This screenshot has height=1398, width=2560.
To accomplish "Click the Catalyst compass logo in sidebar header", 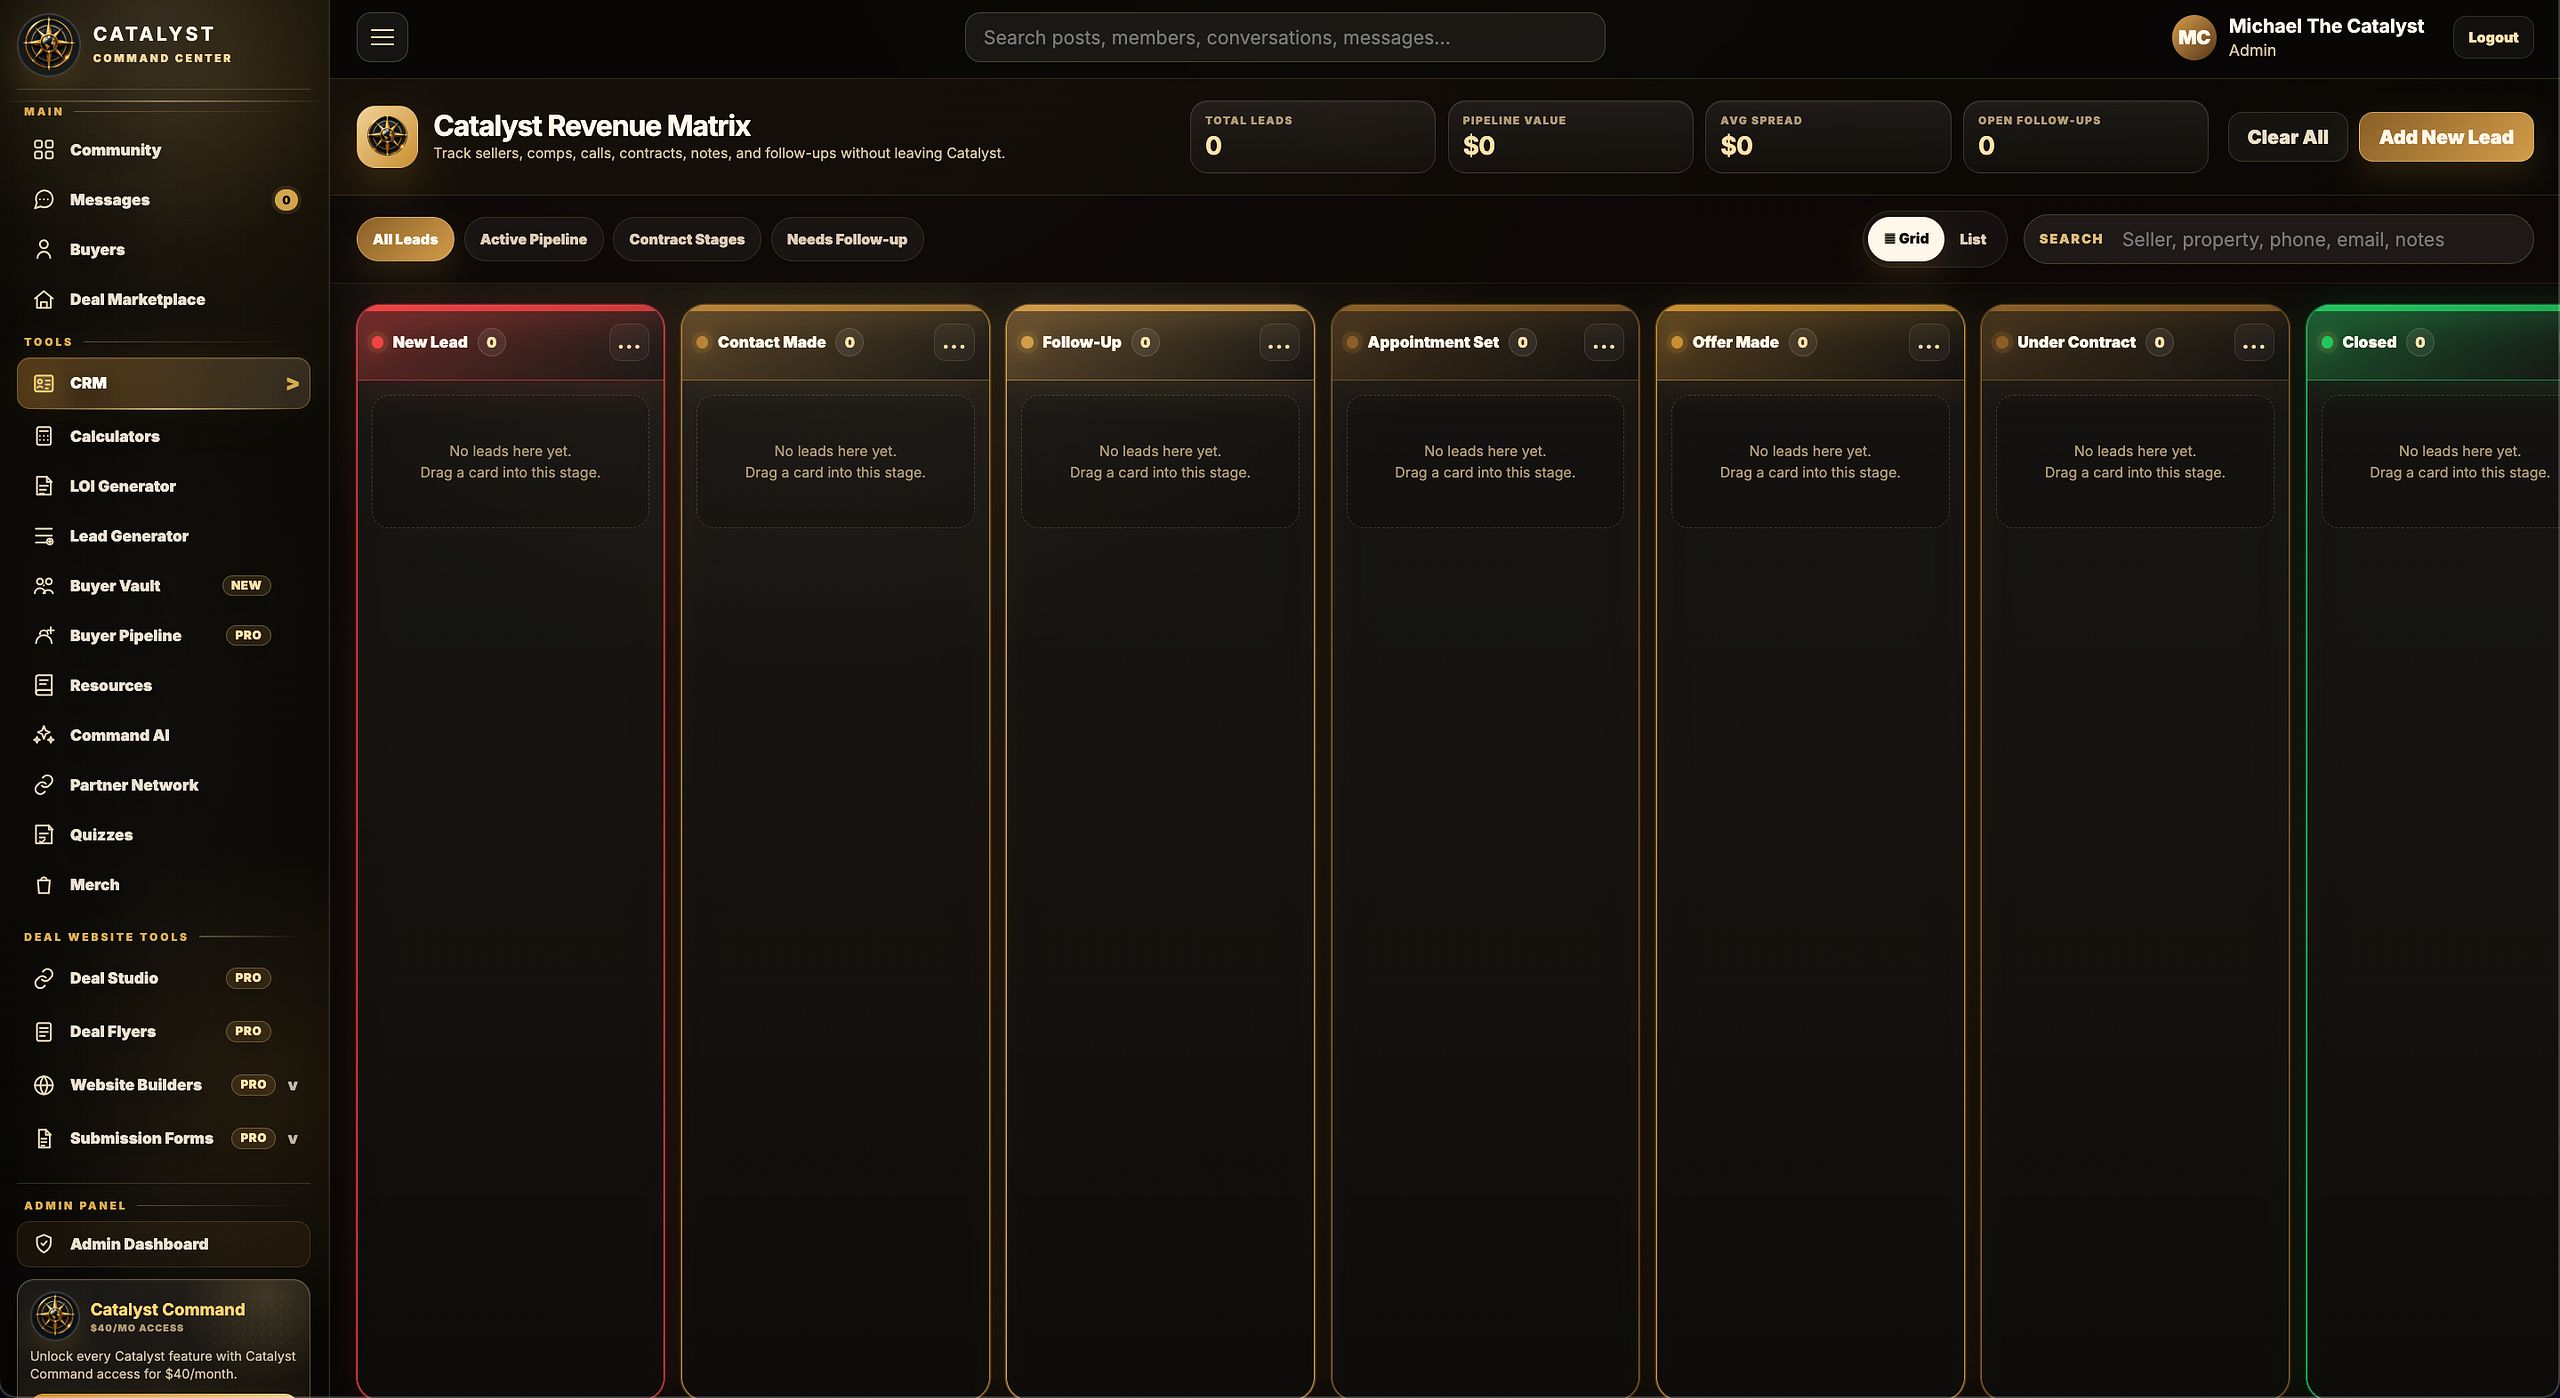I will 48,44.
